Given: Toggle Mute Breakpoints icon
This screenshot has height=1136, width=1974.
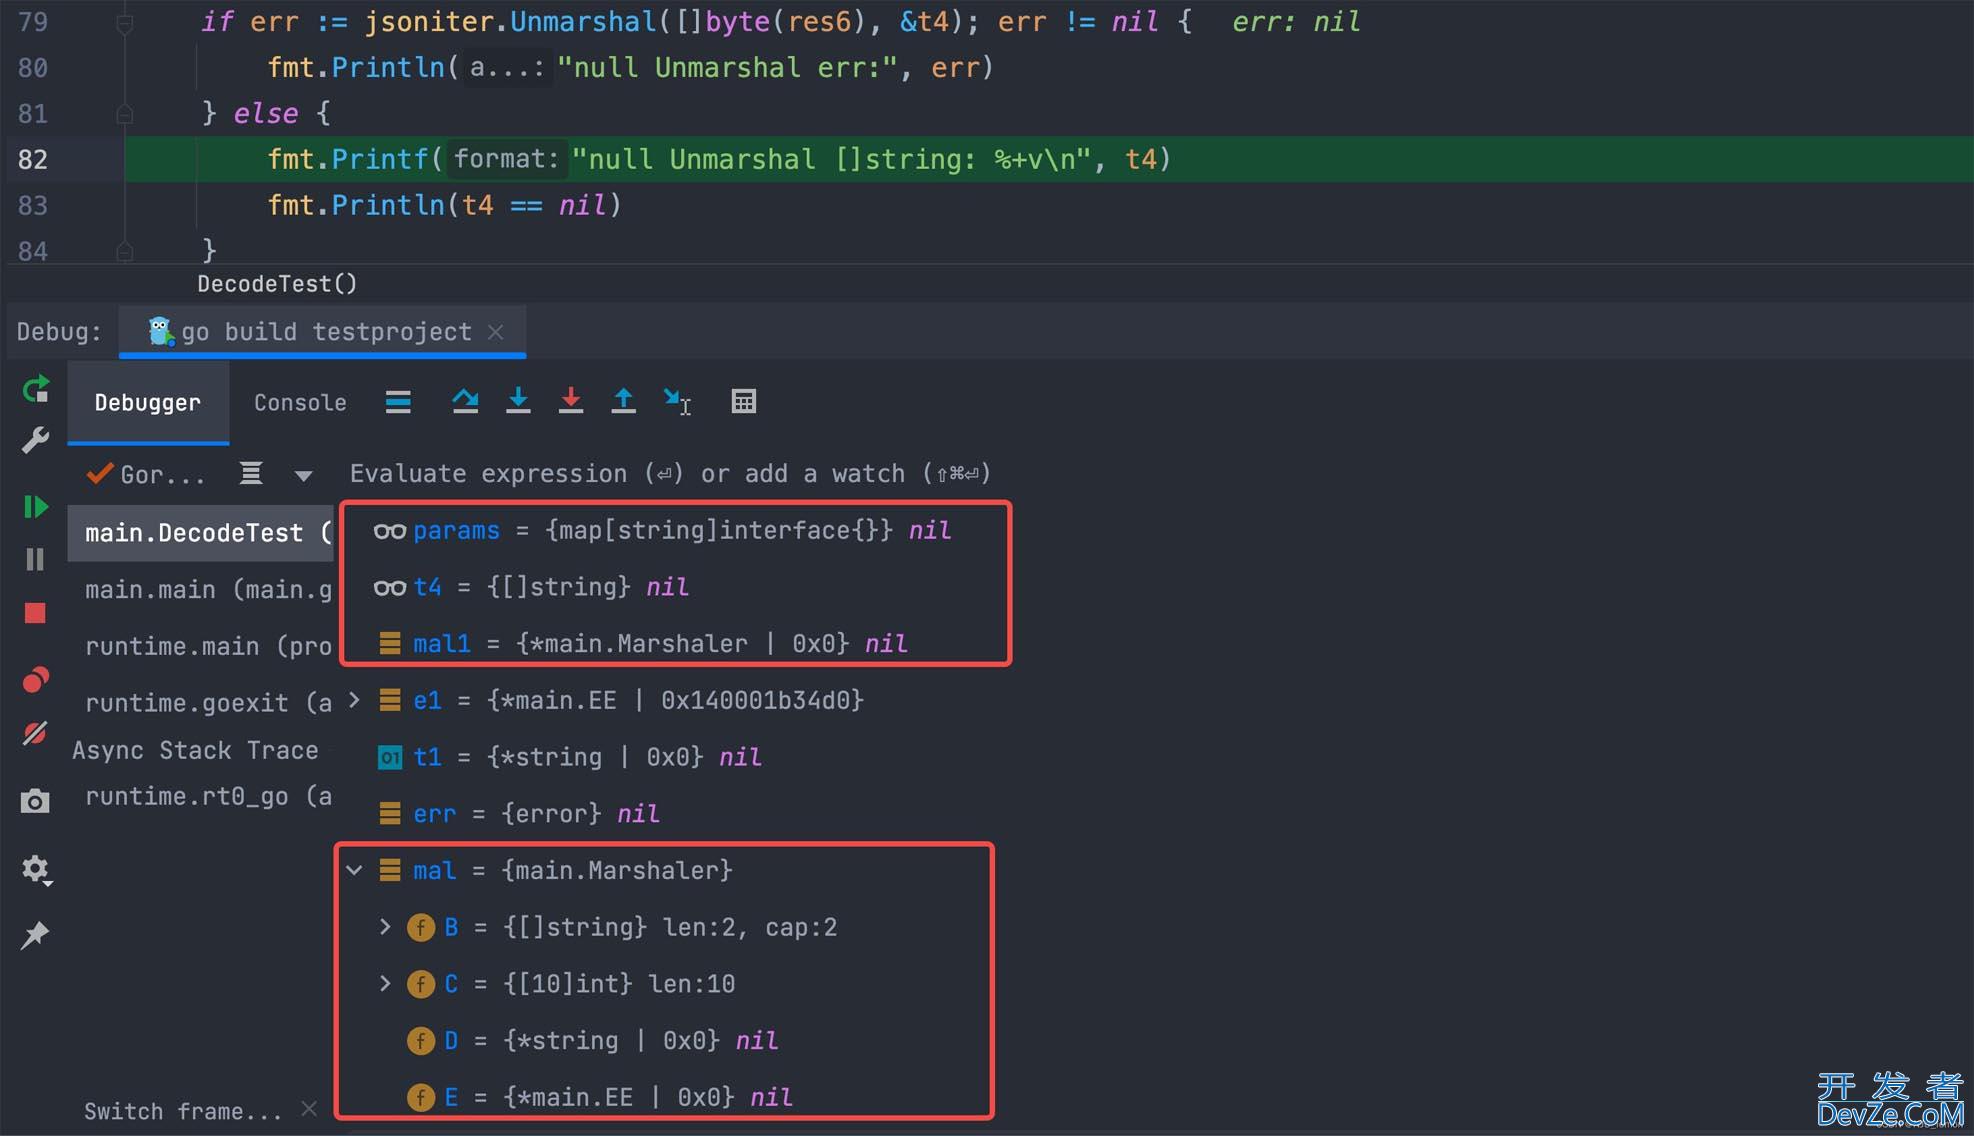Looking at the screenshot, I should click(x=36, y=734).
